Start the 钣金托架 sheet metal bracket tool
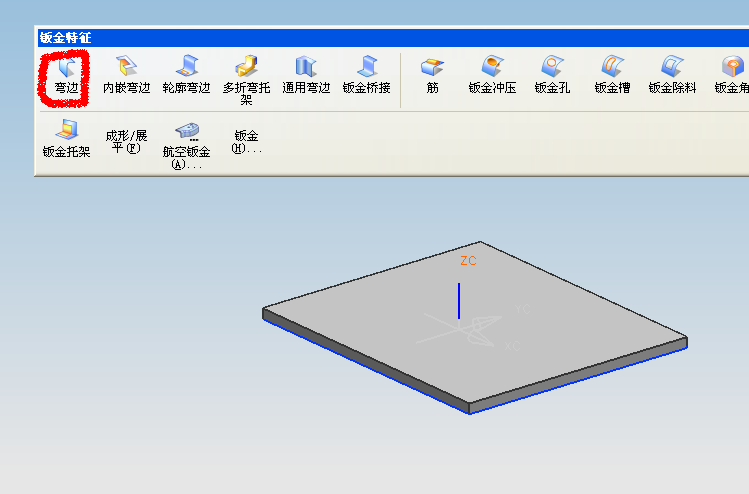The width and height of the screenshot is (749, 494). pos(66,139)
